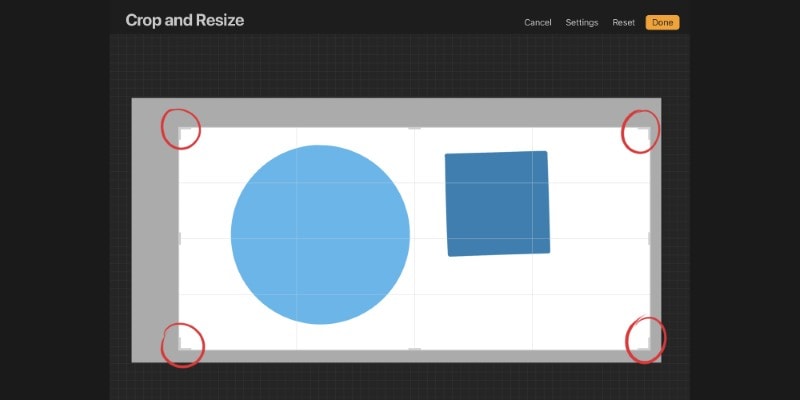Click the bottom-right crop corner handle
The height and width of the screenshot is (400, 800).
(645, 345)
